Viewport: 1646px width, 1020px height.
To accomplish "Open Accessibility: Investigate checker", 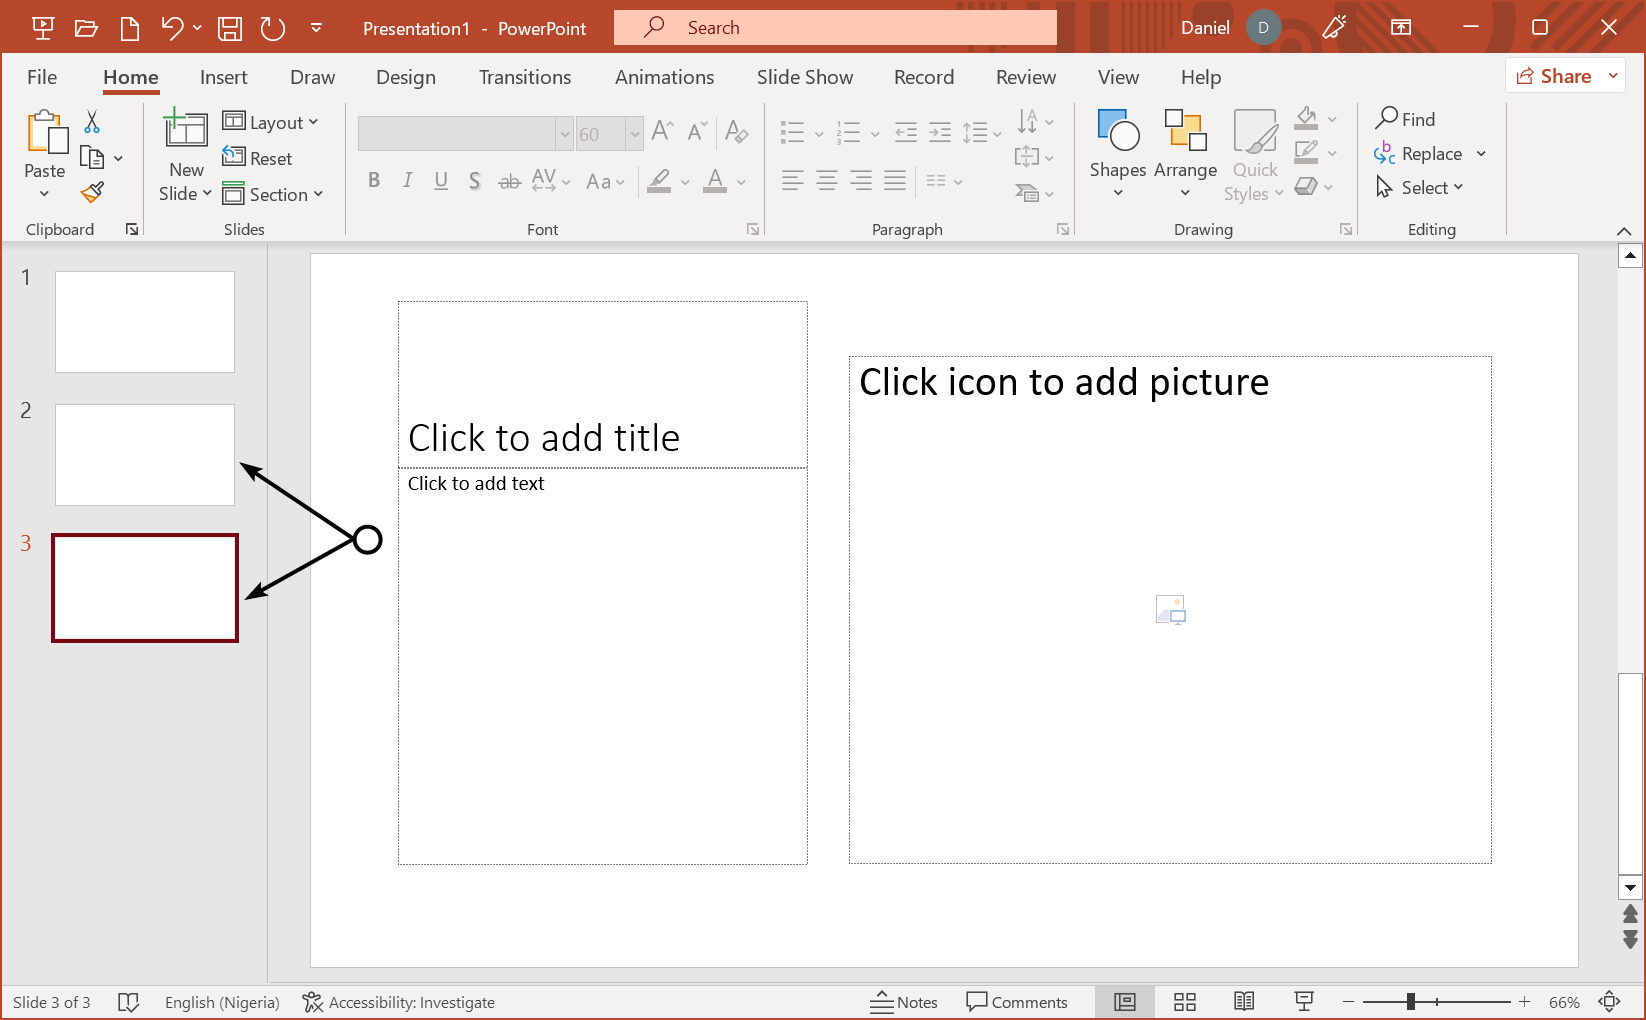I will click(x=399, y=1001).
